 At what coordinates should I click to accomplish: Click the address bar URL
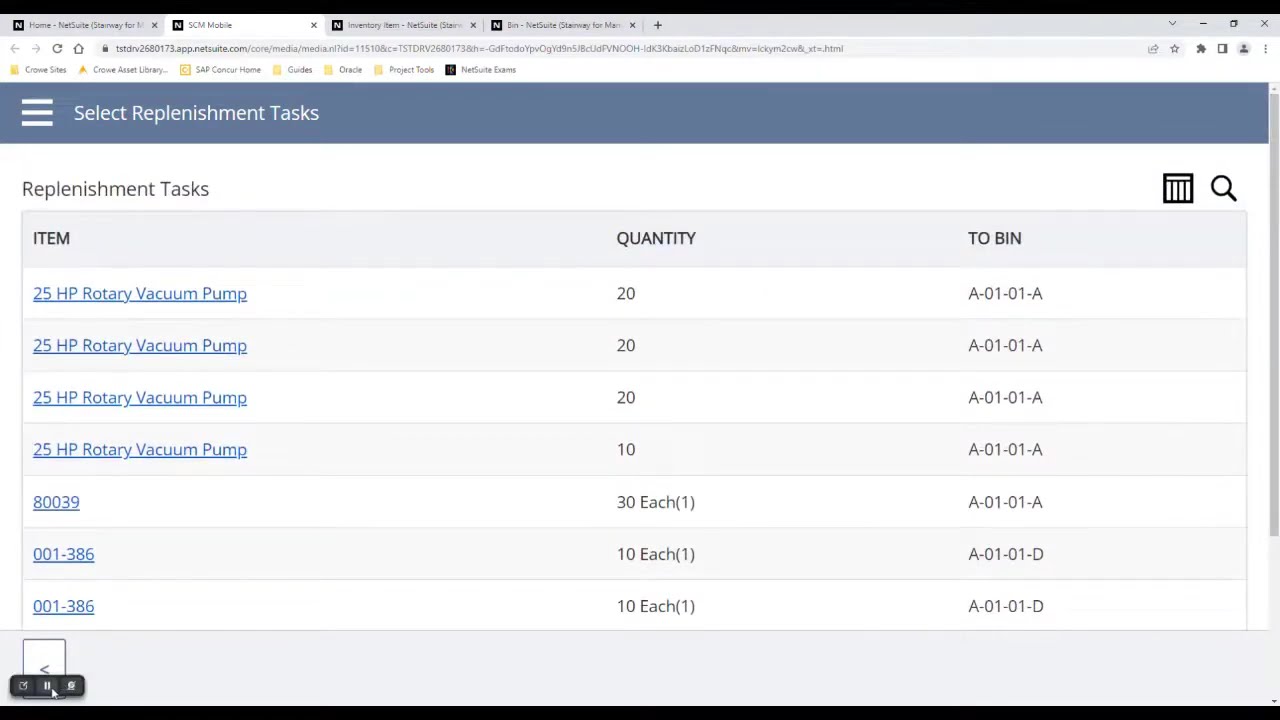point(479,48)
